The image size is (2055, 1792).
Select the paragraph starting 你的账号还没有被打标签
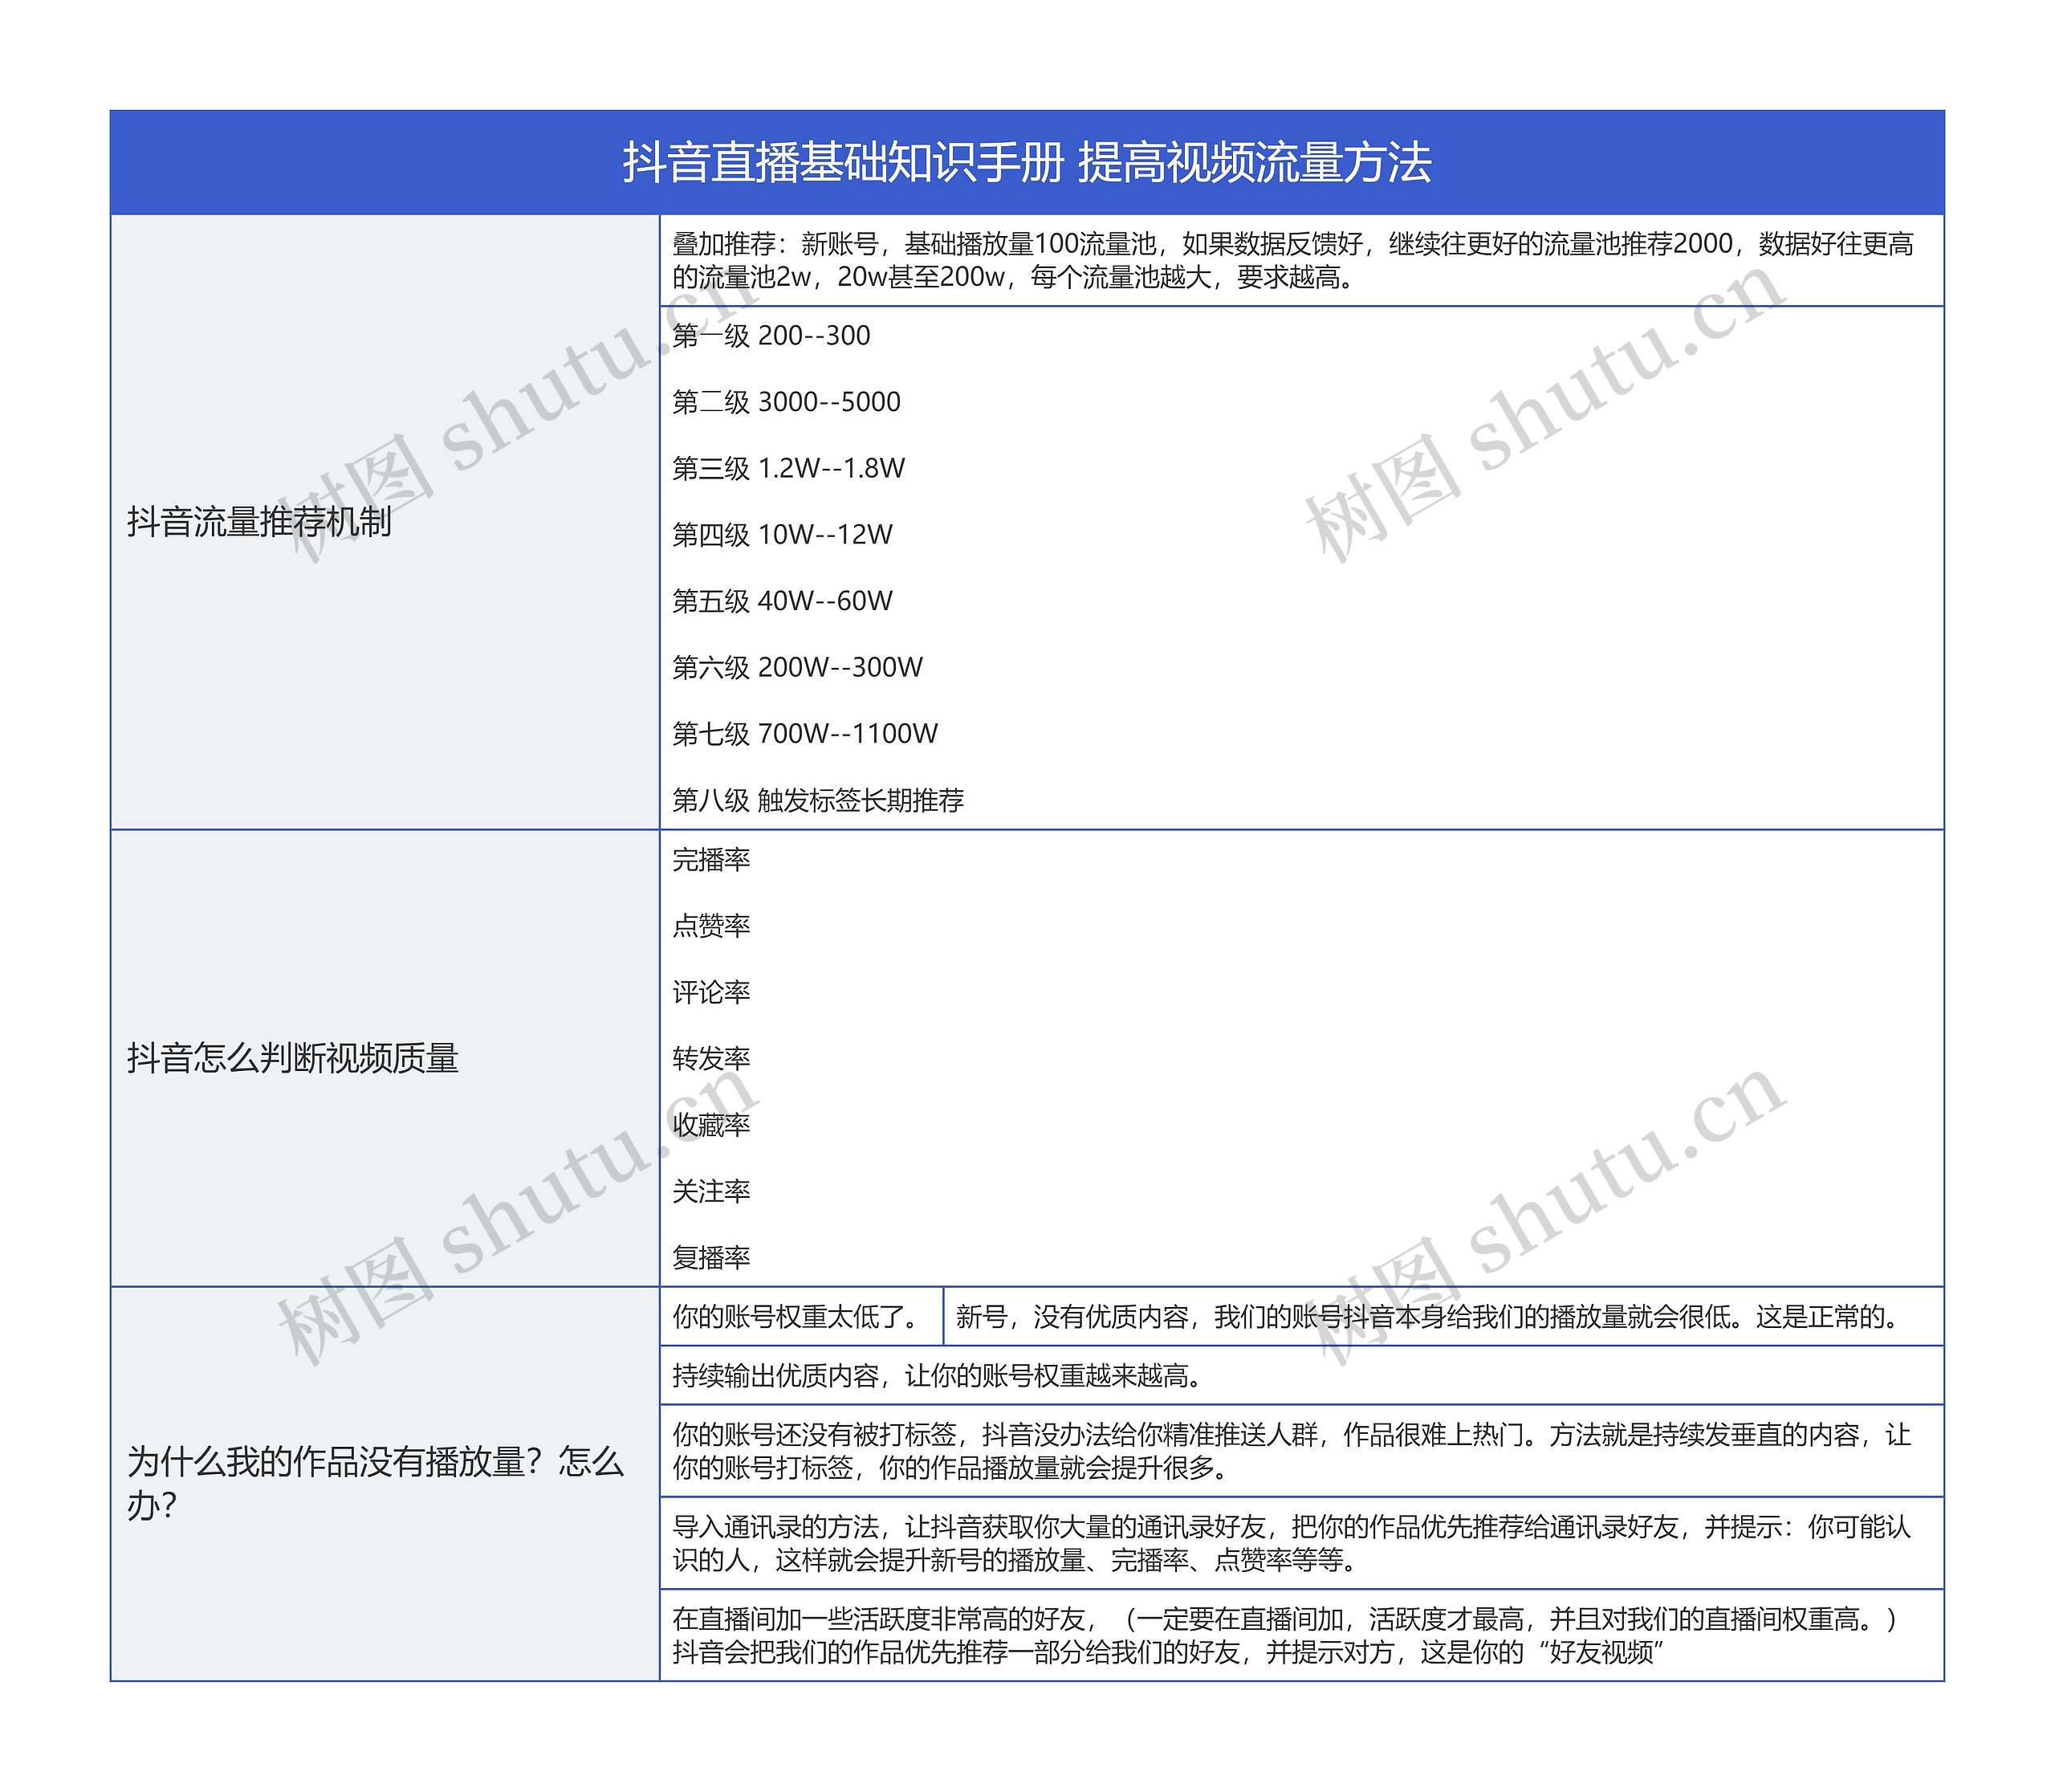1302,1451
